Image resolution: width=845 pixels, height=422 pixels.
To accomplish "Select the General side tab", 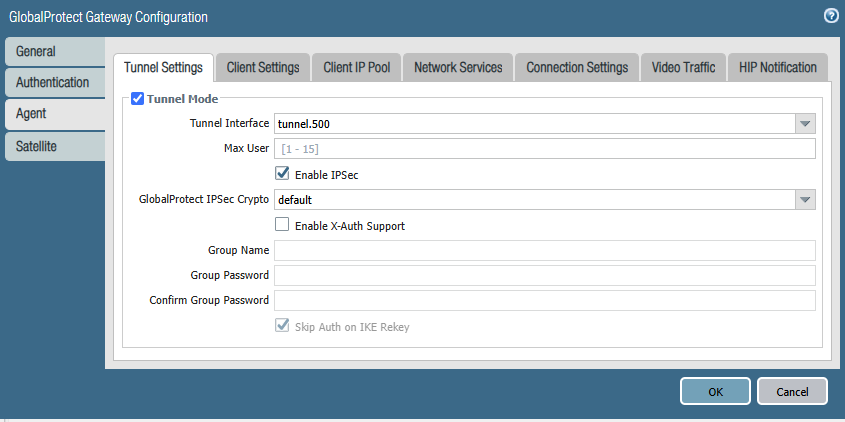I will pos(55,52).
